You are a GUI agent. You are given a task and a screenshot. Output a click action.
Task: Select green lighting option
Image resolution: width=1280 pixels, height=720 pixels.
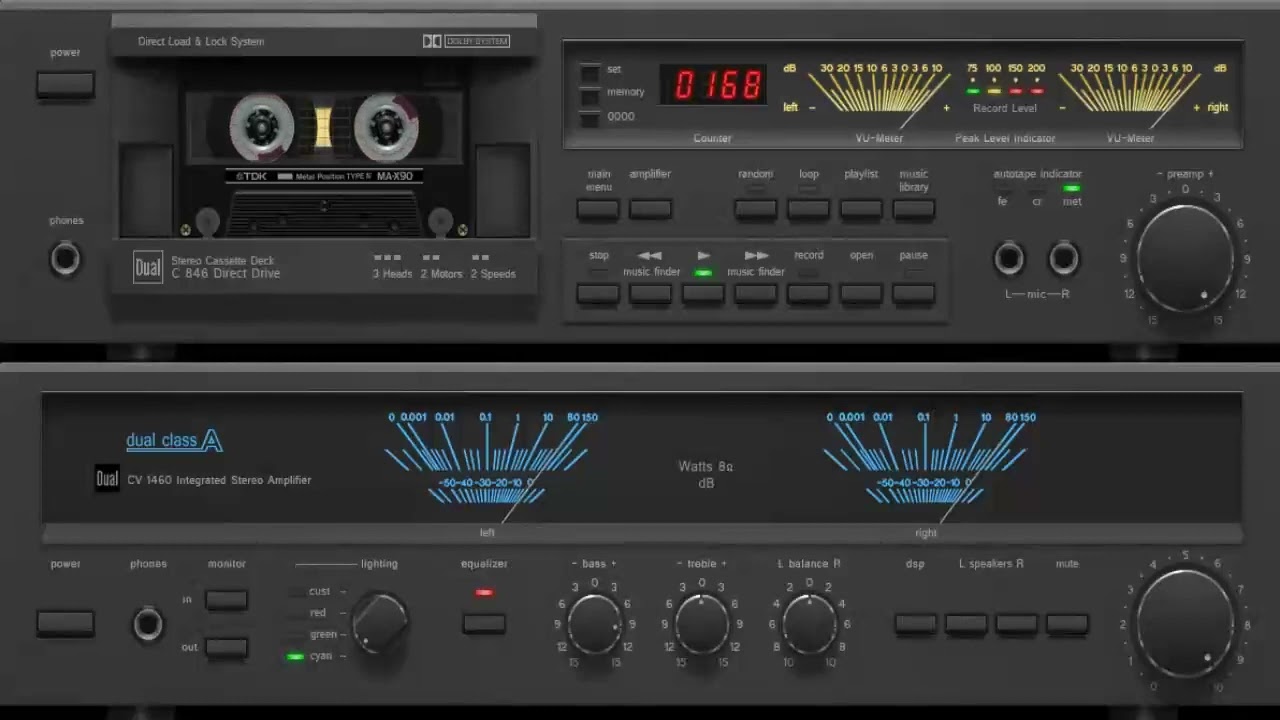[323, 635]
